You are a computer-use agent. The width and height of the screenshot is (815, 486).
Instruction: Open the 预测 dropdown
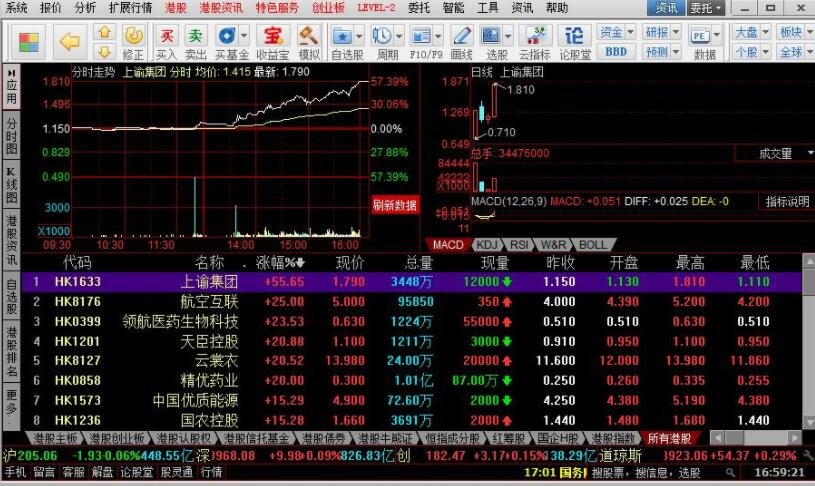tap(662, 51)
